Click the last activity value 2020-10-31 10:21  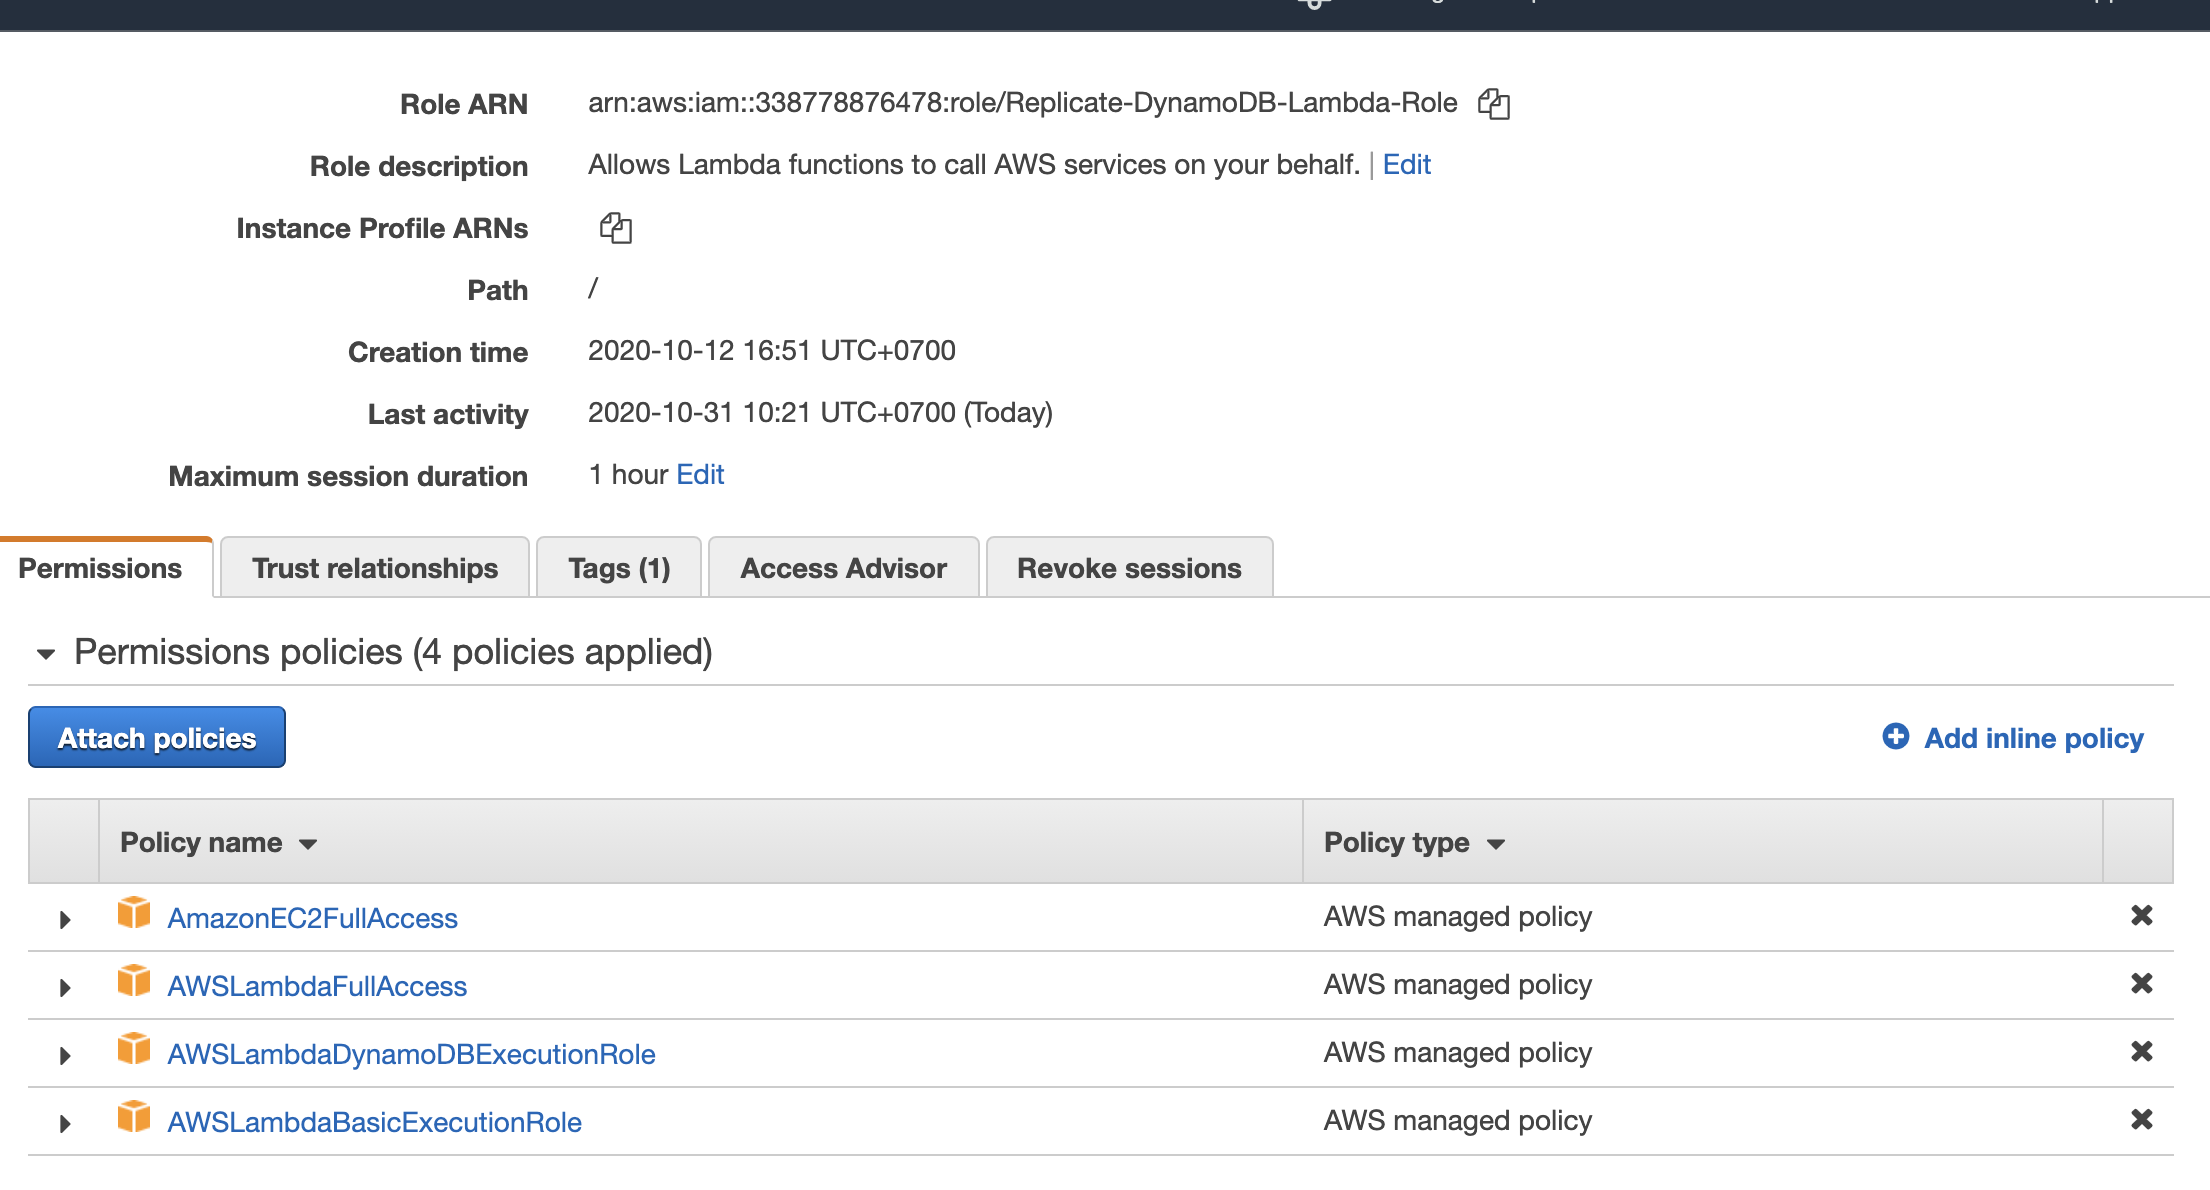pyautogui.click(x=820, y=412)
